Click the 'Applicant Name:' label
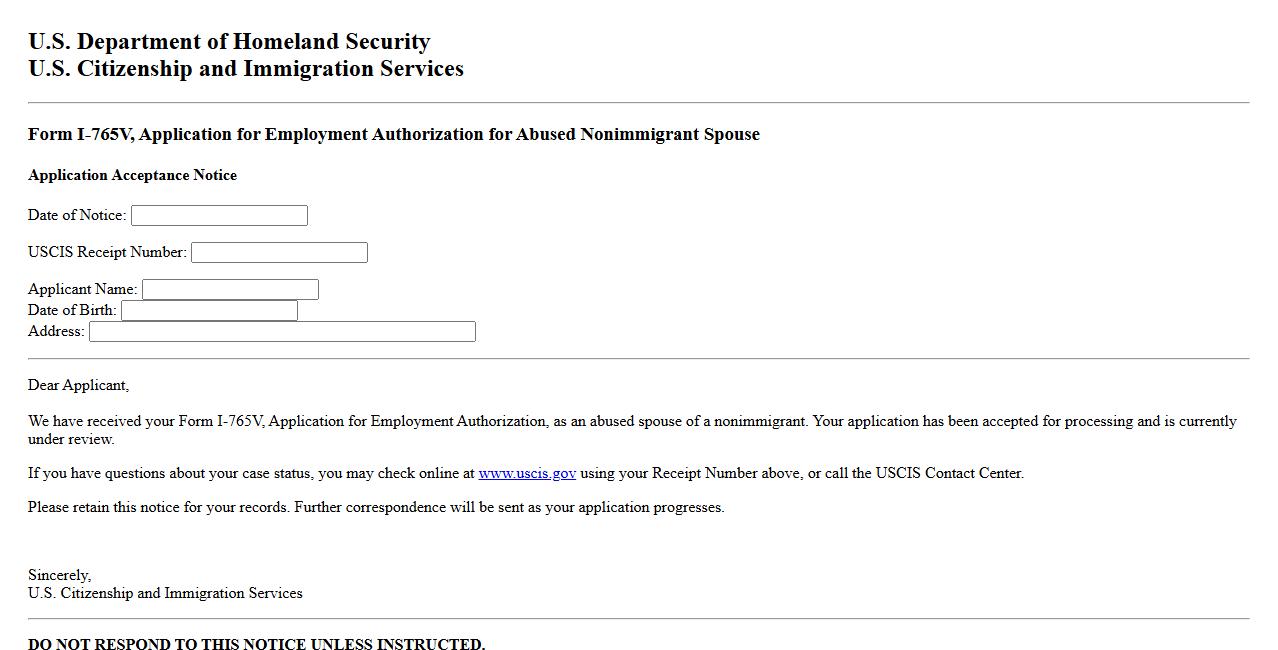Image resolution: width=1278 pixels, height=650 pixels. [82, 290]
